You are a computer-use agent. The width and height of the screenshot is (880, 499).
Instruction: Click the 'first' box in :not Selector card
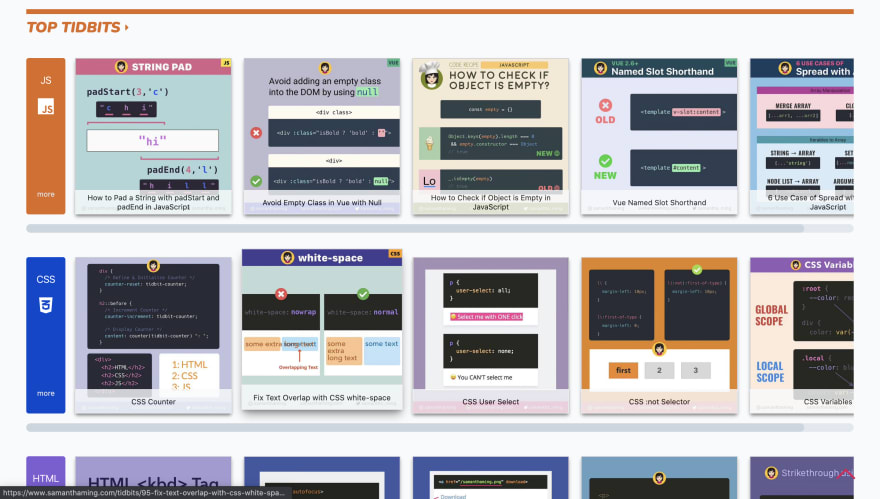pos(623,370)
